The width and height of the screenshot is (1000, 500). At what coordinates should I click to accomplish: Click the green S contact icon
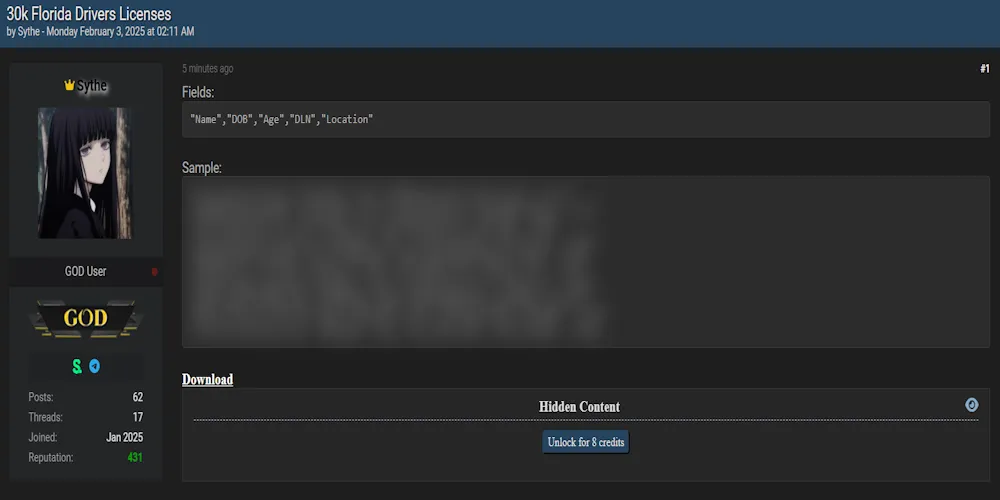tap(77, 366)
